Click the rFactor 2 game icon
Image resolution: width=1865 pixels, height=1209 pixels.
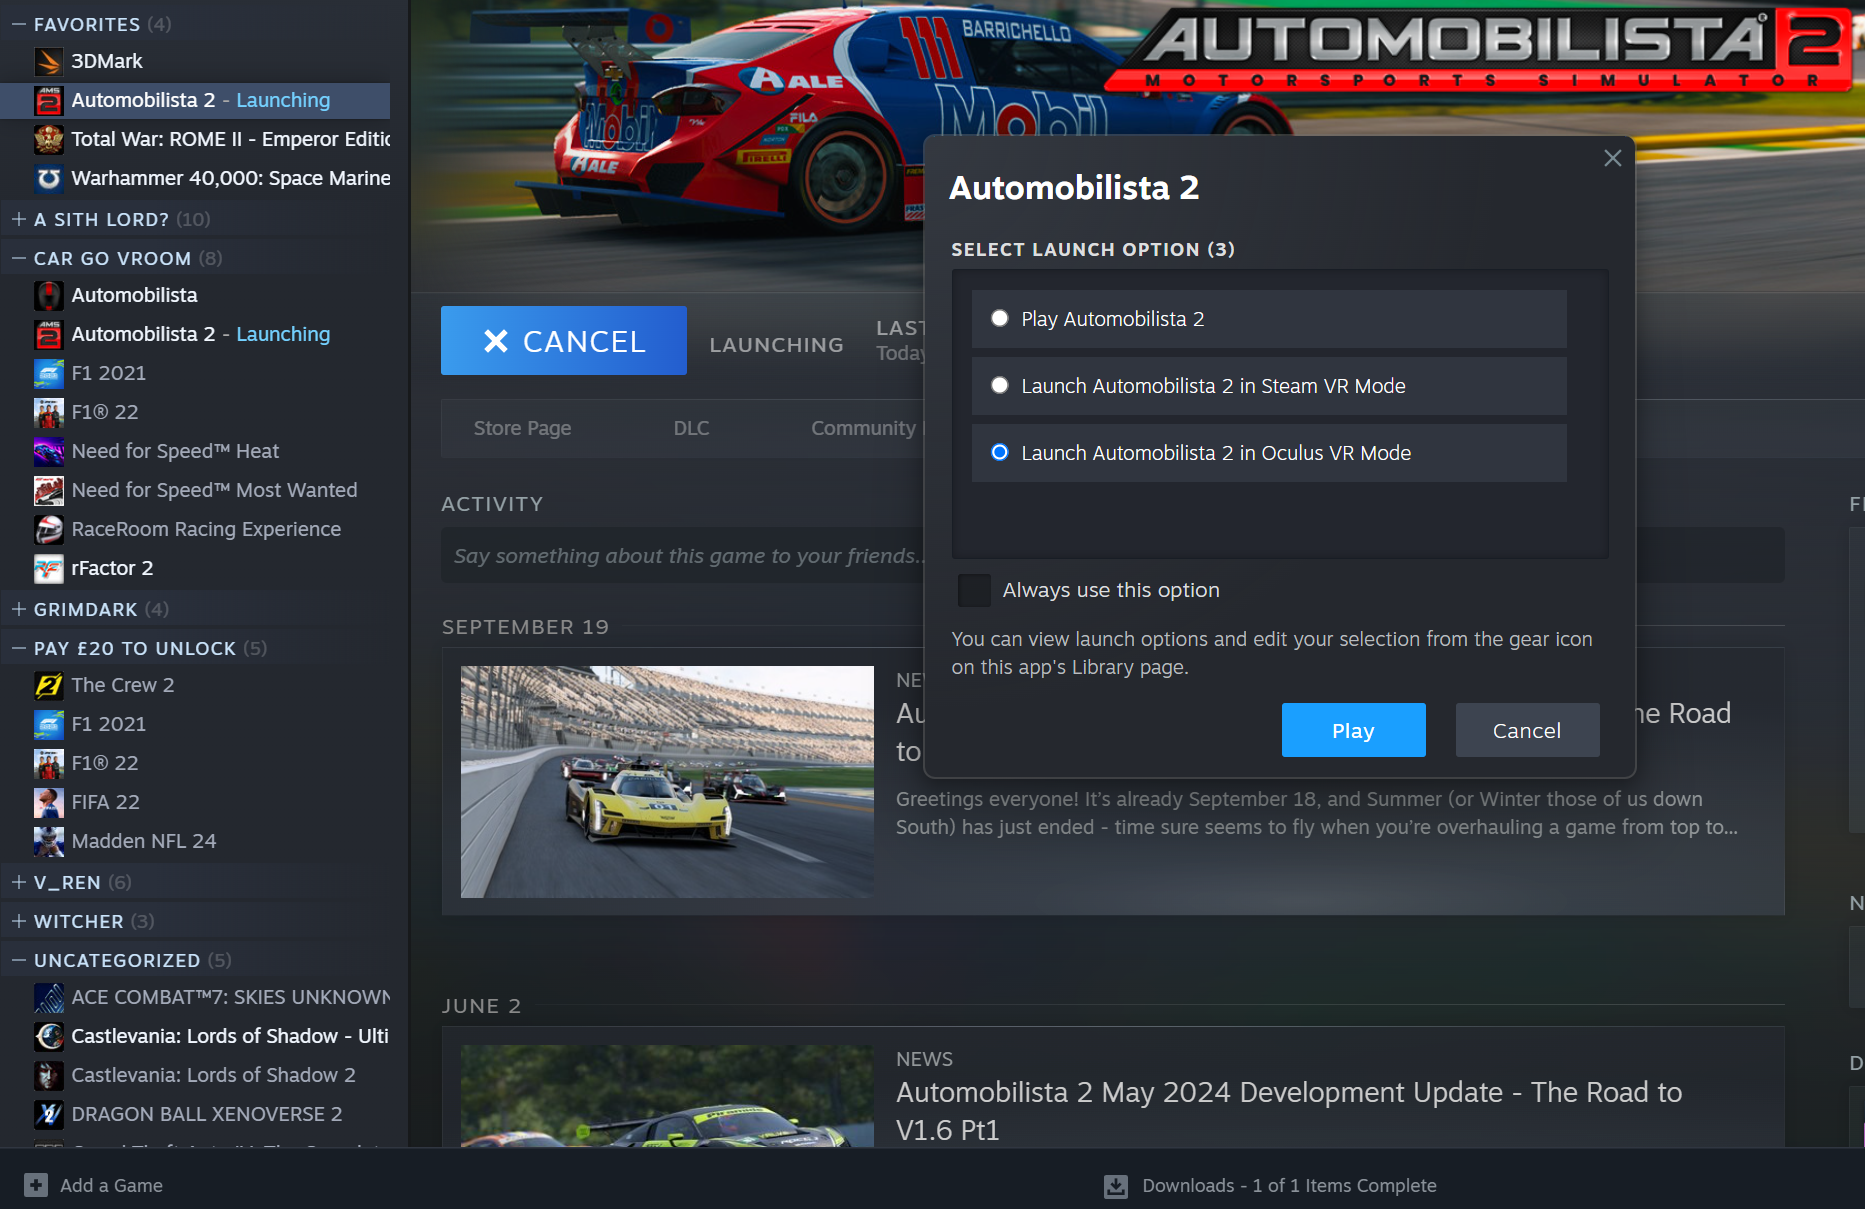48,569
